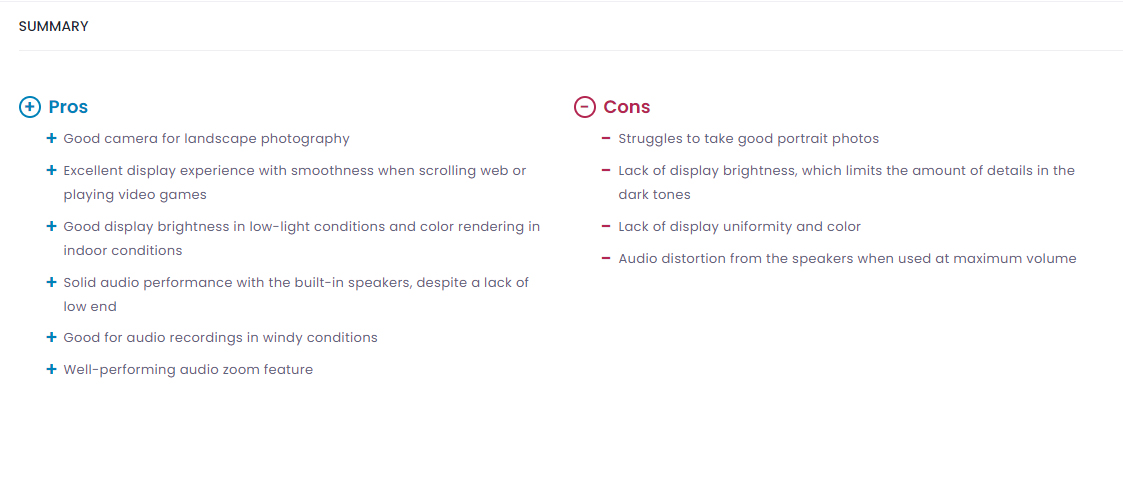1123x486 pixels.
Task: Click plus icon before Solid audio performance
Action: click(x=51, y=282)
